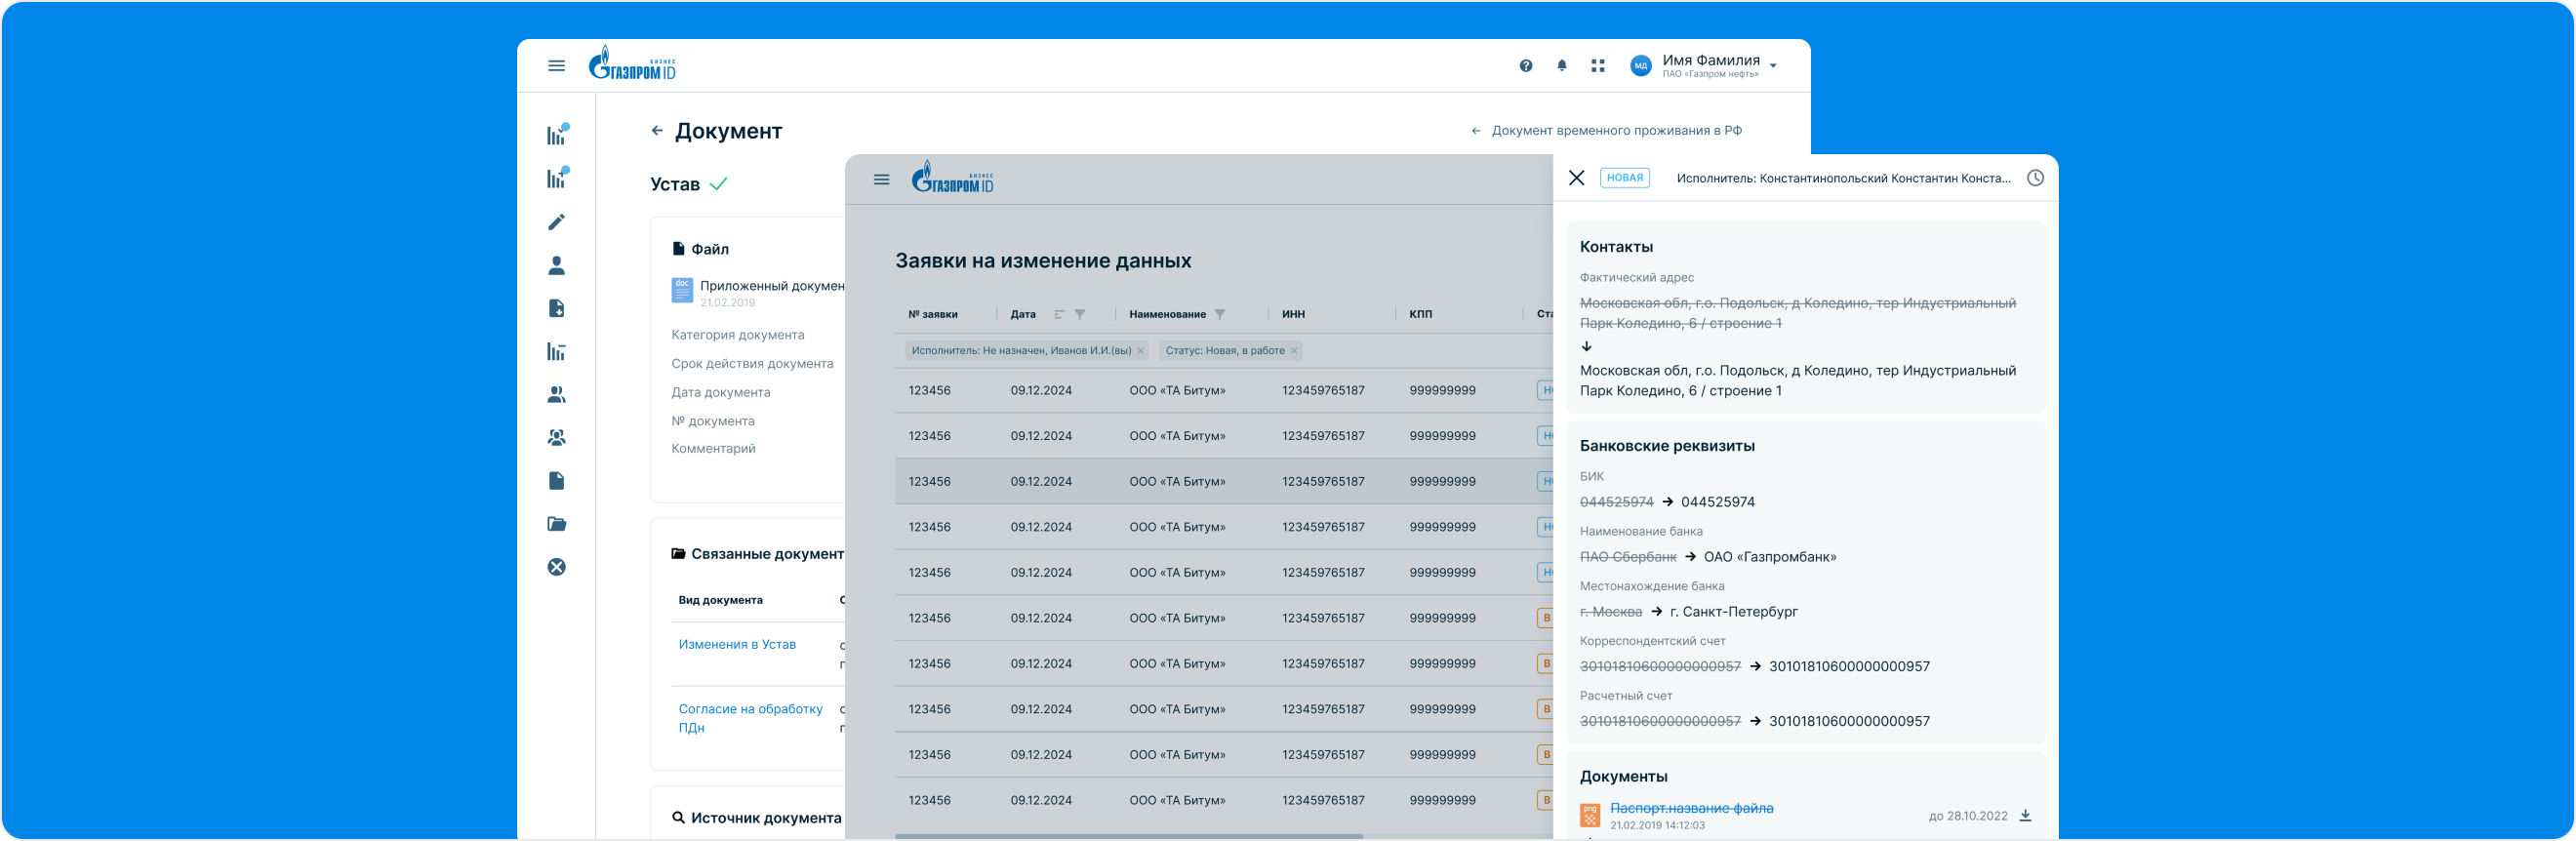The image size is (2576, 841).
Task: Open the Паспорт.название файла link
Action: 1690,808
